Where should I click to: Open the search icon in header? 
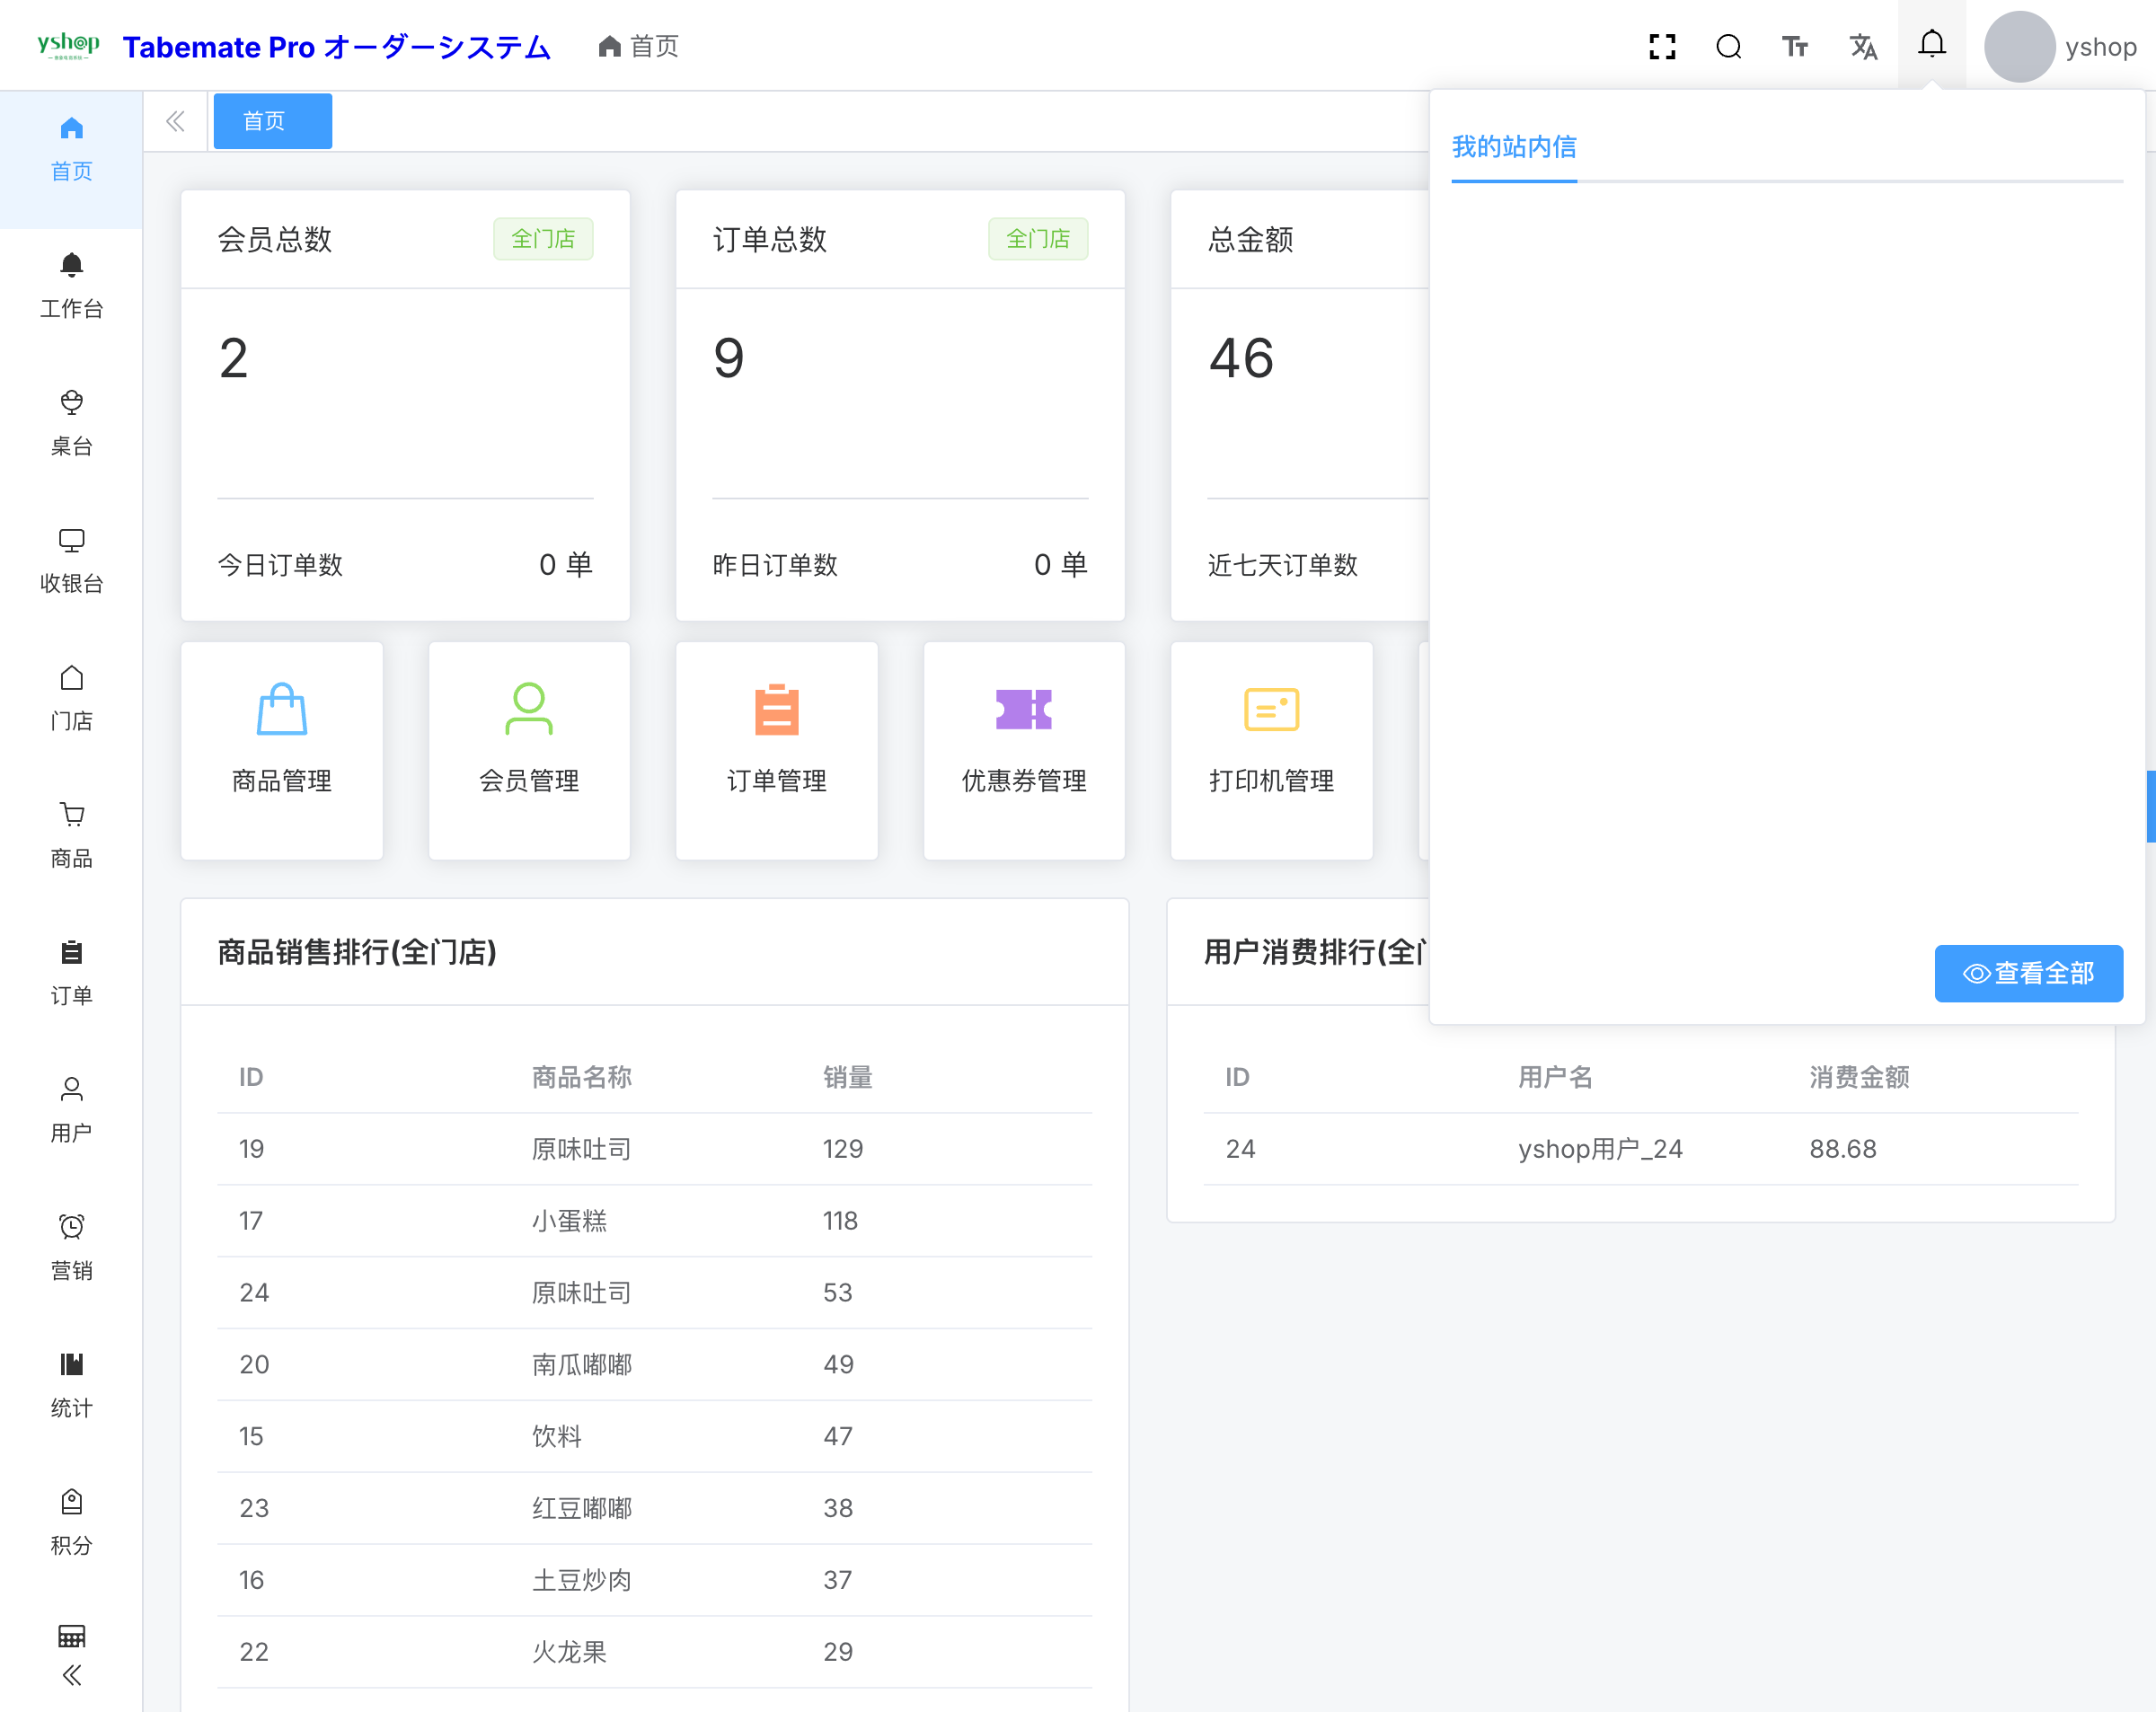(x=1729, y=46)
